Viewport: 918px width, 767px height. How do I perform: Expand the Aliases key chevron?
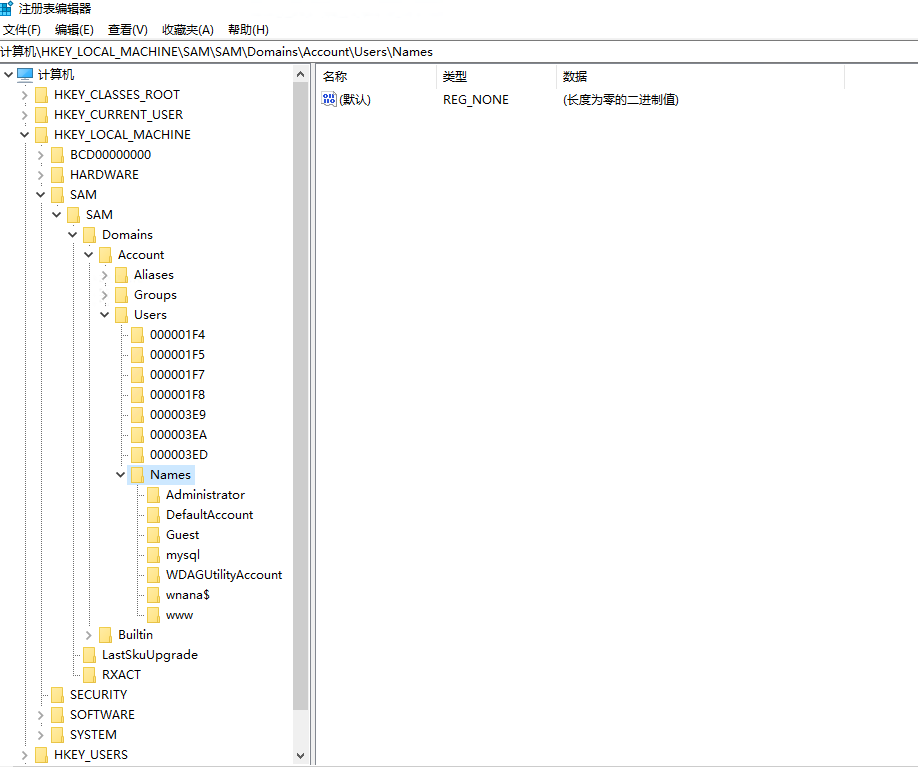(x=104, y=275)
